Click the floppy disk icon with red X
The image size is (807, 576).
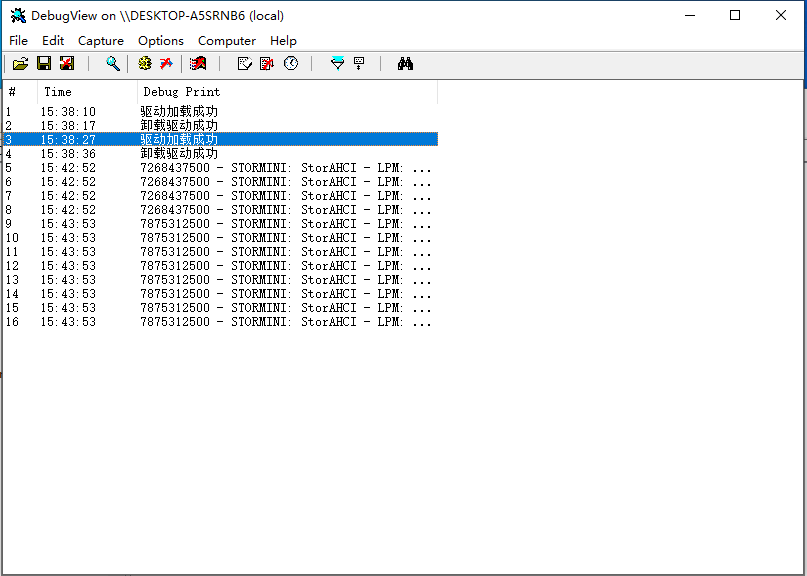point(67,63)
